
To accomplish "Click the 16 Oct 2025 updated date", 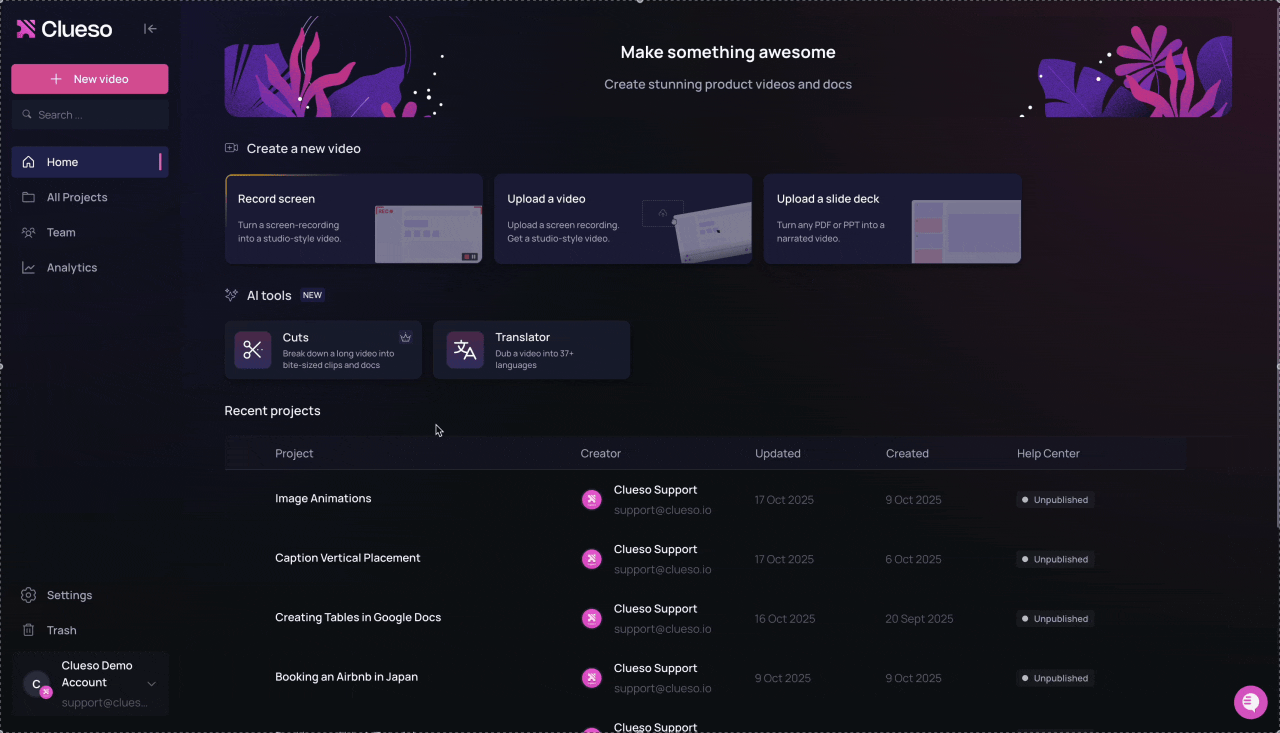I will pyautogui.click(x=785, y=619).
